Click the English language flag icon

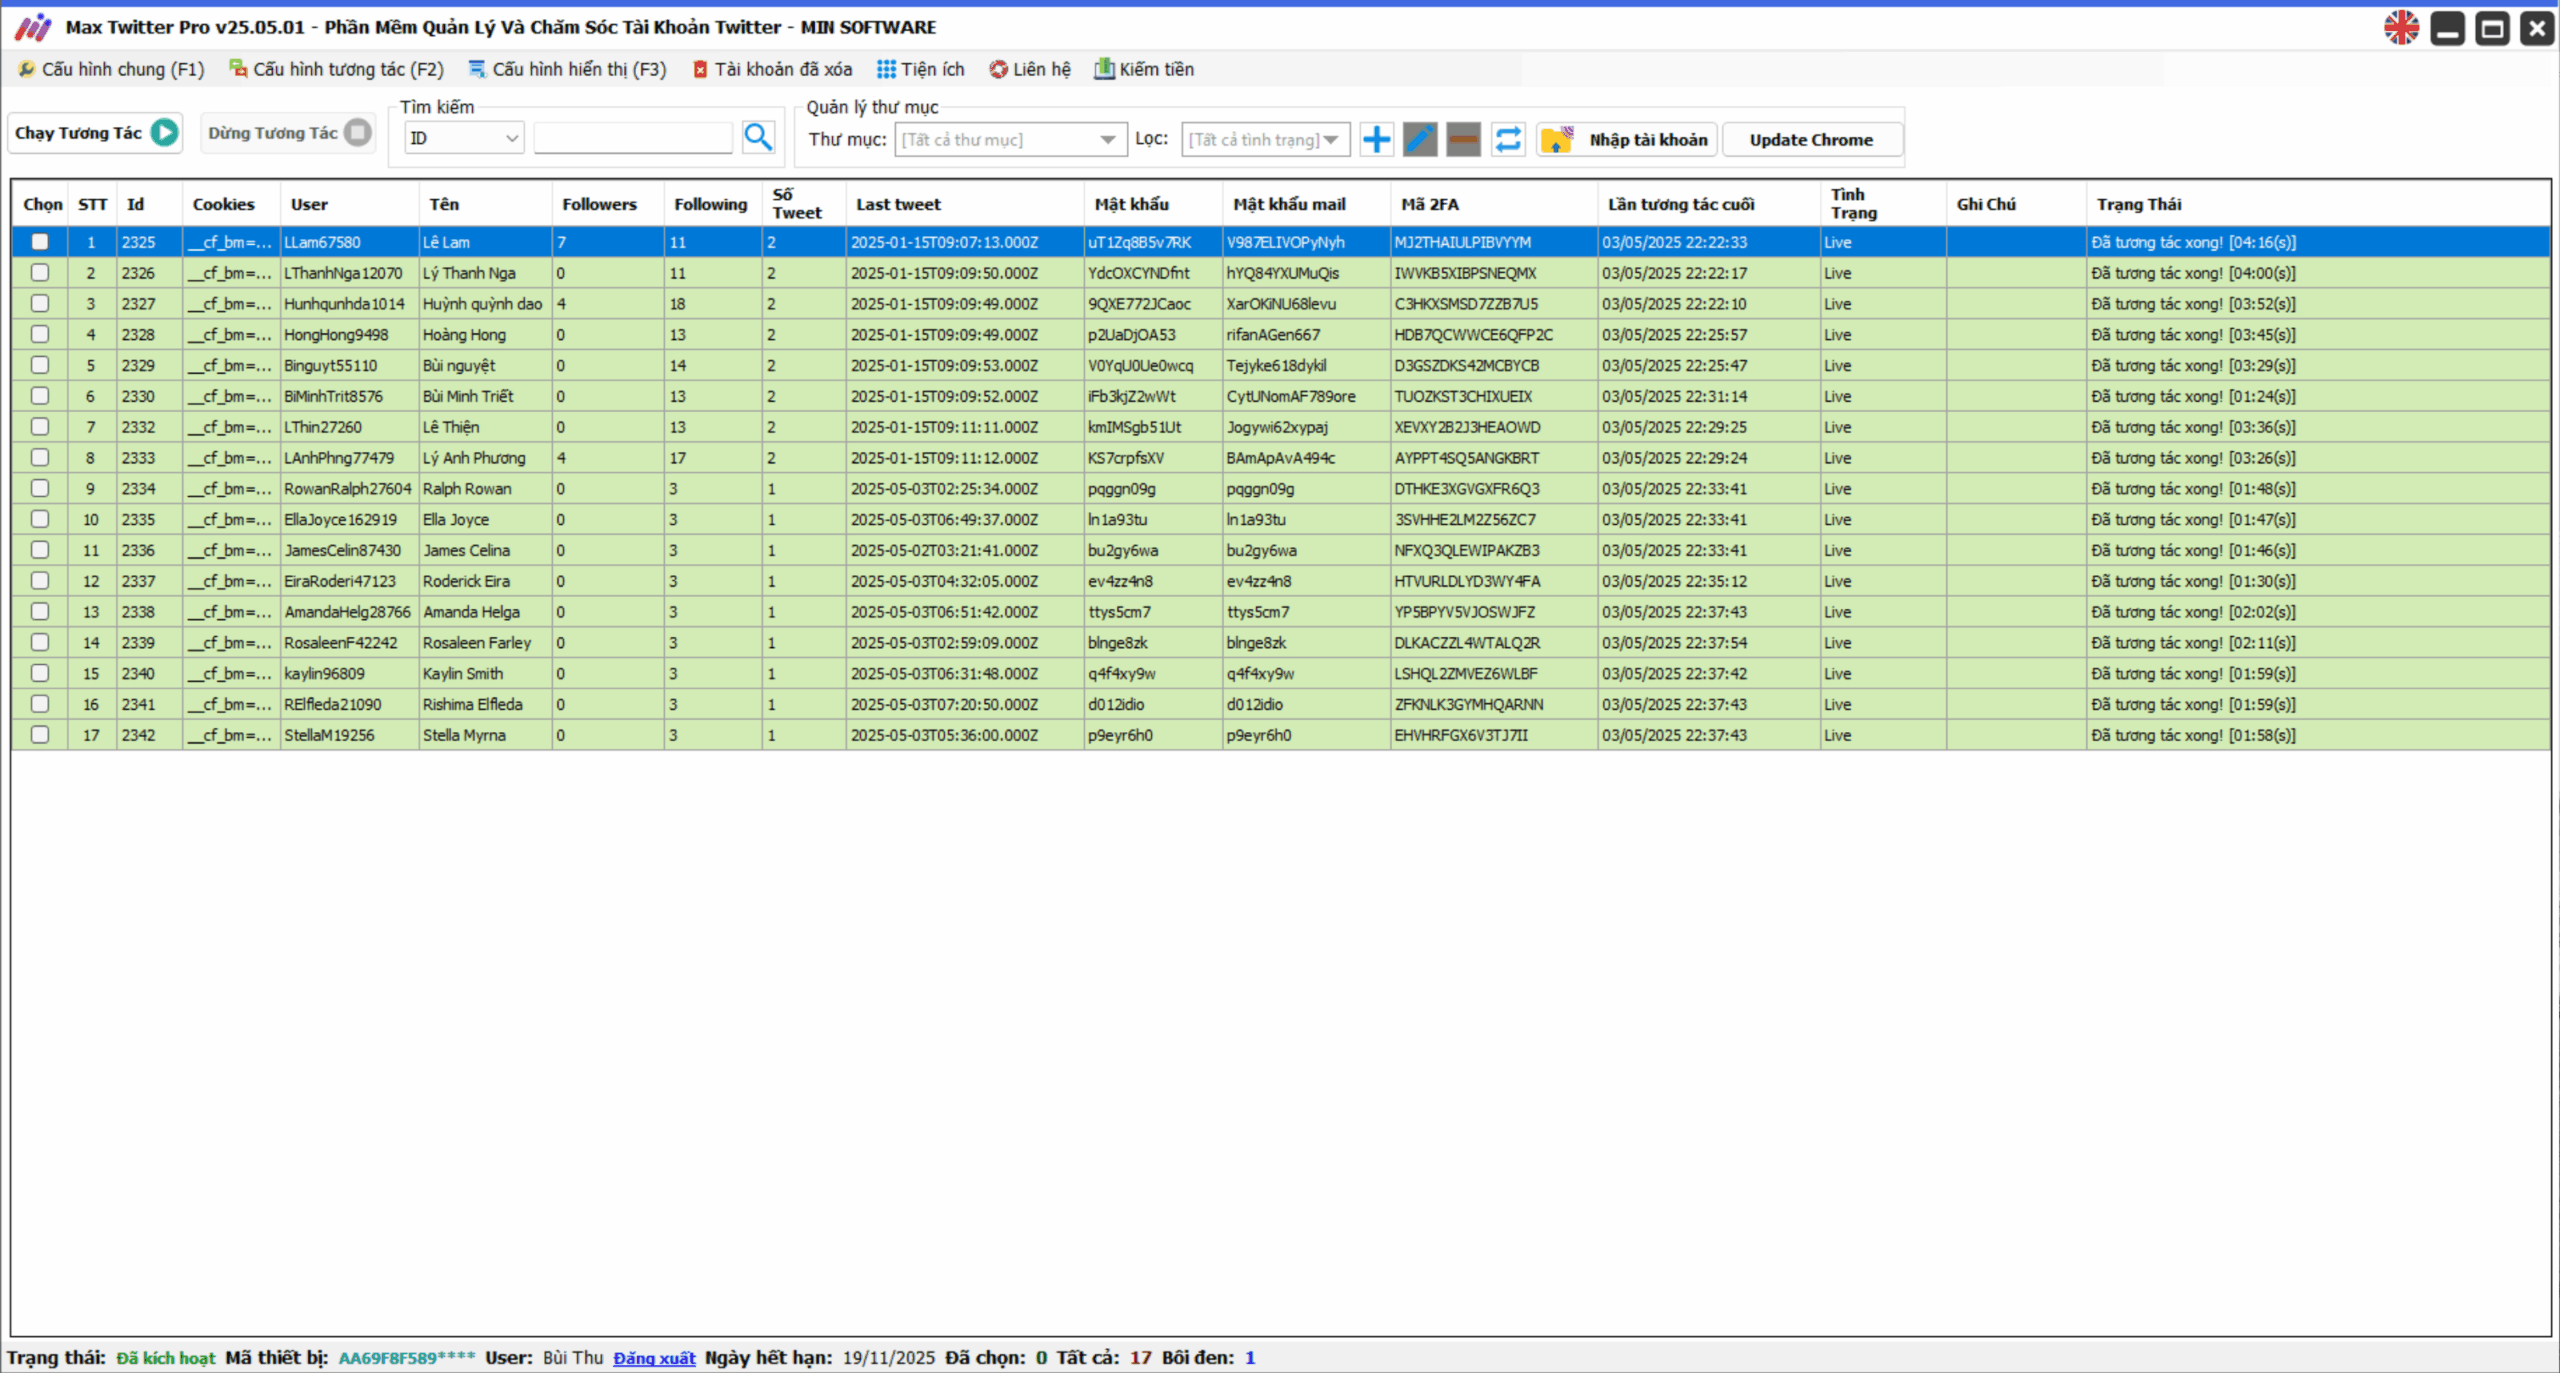(x=2401, y=28)
